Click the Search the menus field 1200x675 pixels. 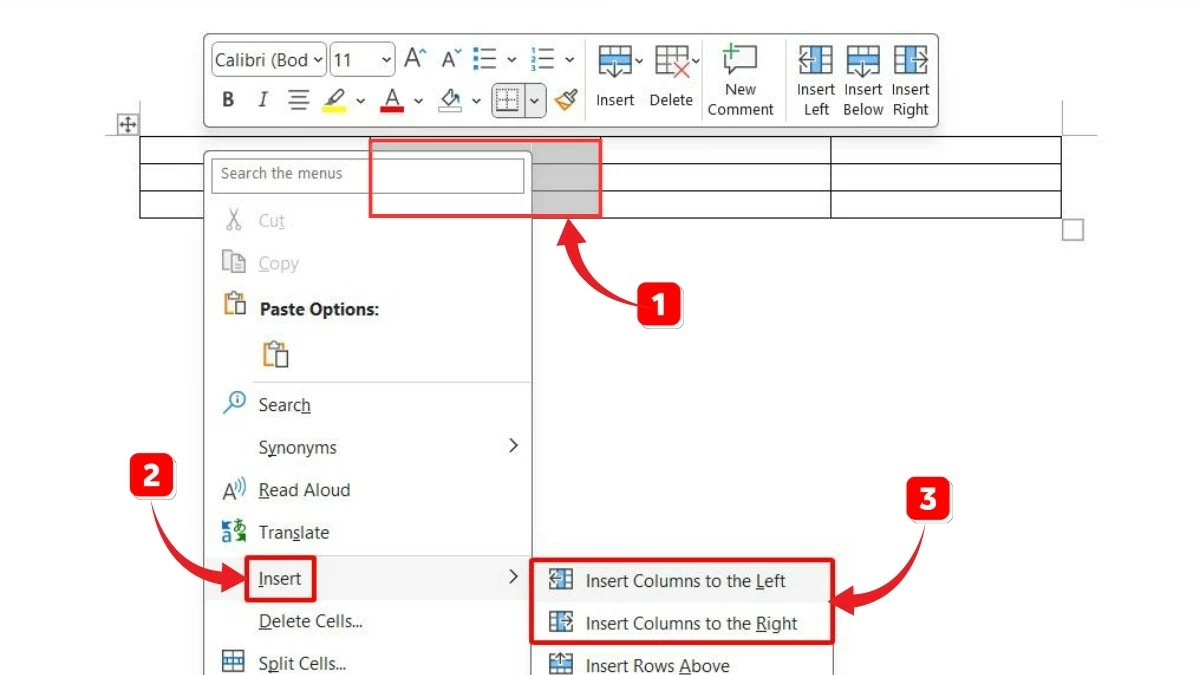[368, 175]
